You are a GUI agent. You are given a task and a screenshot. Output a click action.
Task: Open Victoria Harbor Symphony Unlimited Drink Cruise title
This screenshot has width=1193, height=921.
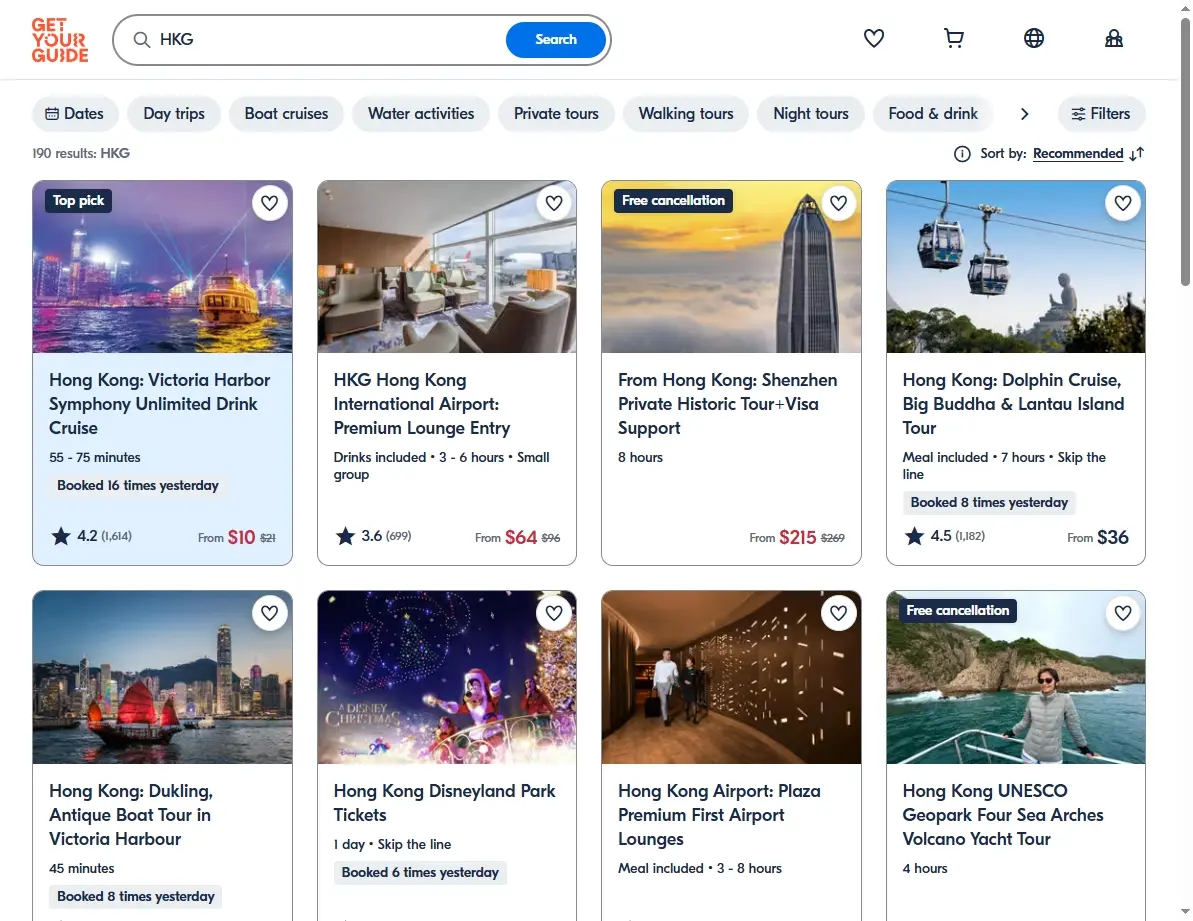click(x=160, y=404)
